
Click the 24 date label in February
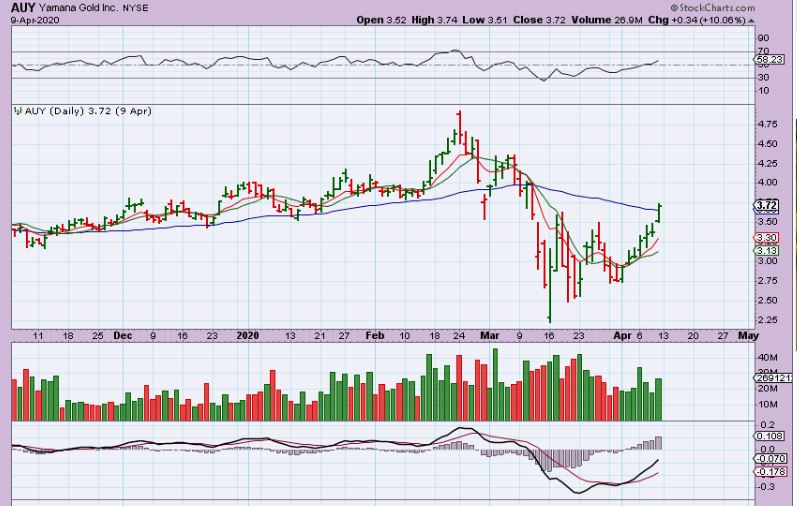[458, 336]
